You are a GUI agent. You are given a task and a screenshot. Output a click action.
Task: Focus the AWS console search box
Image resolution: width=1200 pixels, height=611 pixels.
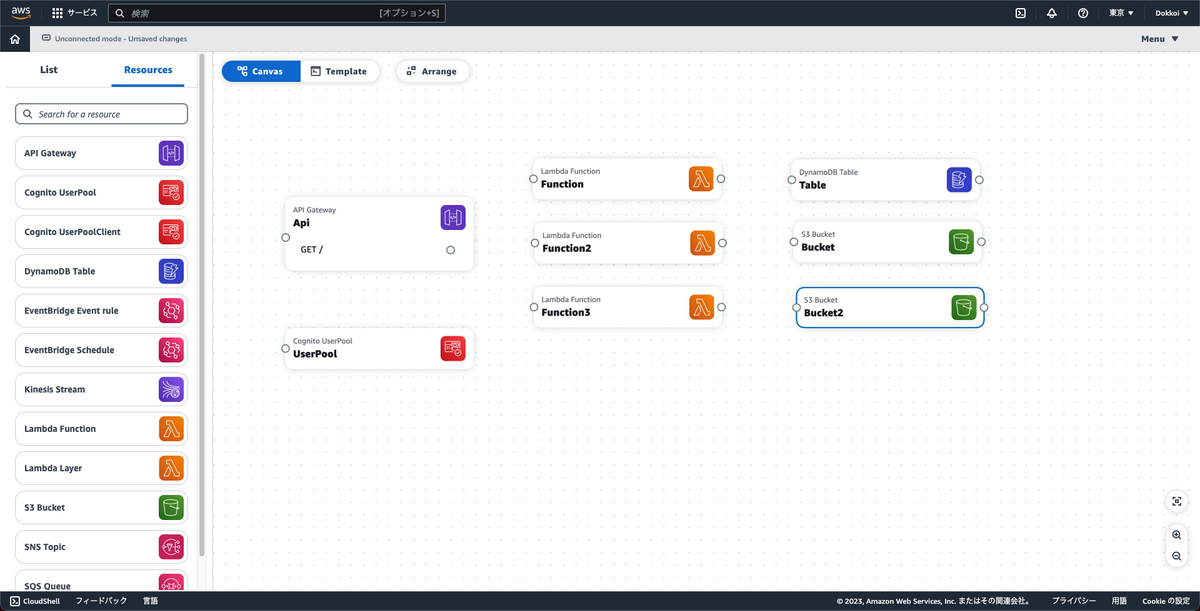(277, 13)
